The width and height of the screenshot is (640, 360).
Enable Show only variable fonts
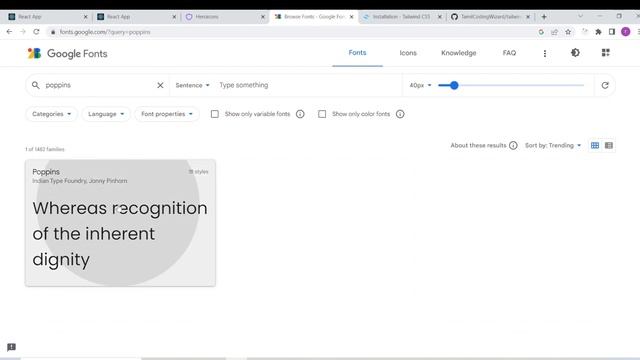point(215,114)
